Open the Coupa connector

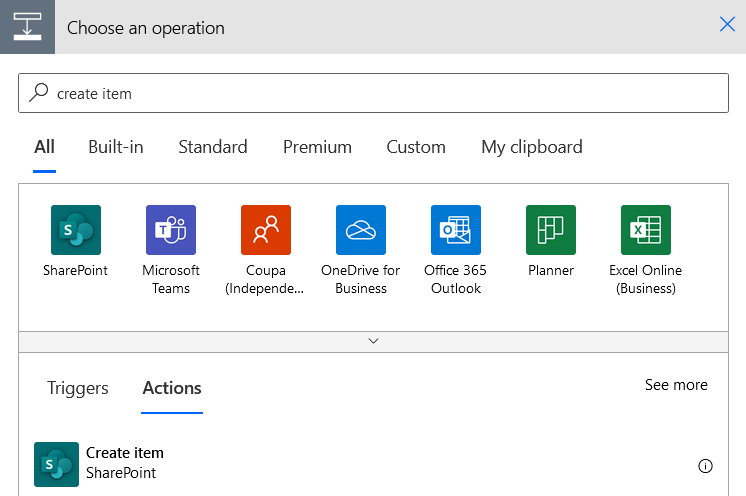(265, 230)
